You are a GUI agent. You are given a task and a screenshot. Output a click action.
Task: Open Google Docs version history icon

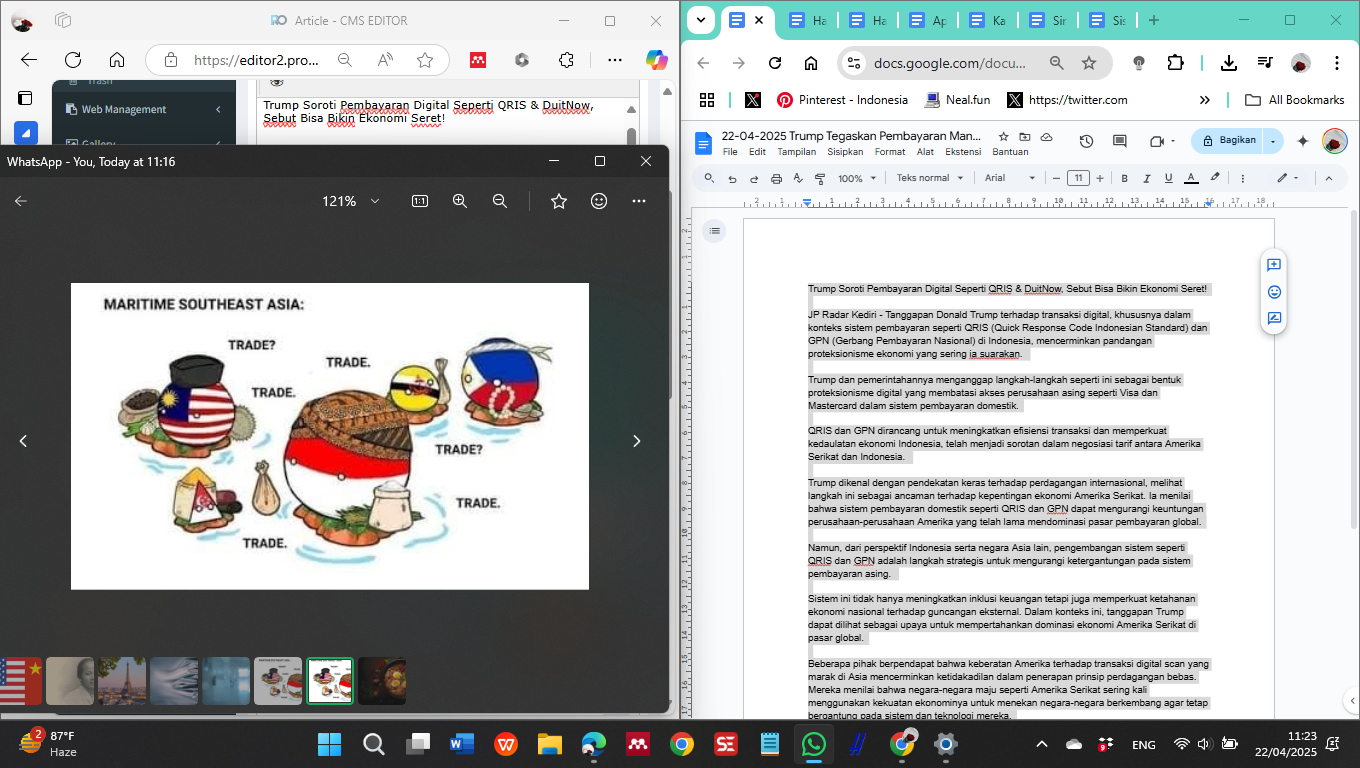click(1086, 141)
